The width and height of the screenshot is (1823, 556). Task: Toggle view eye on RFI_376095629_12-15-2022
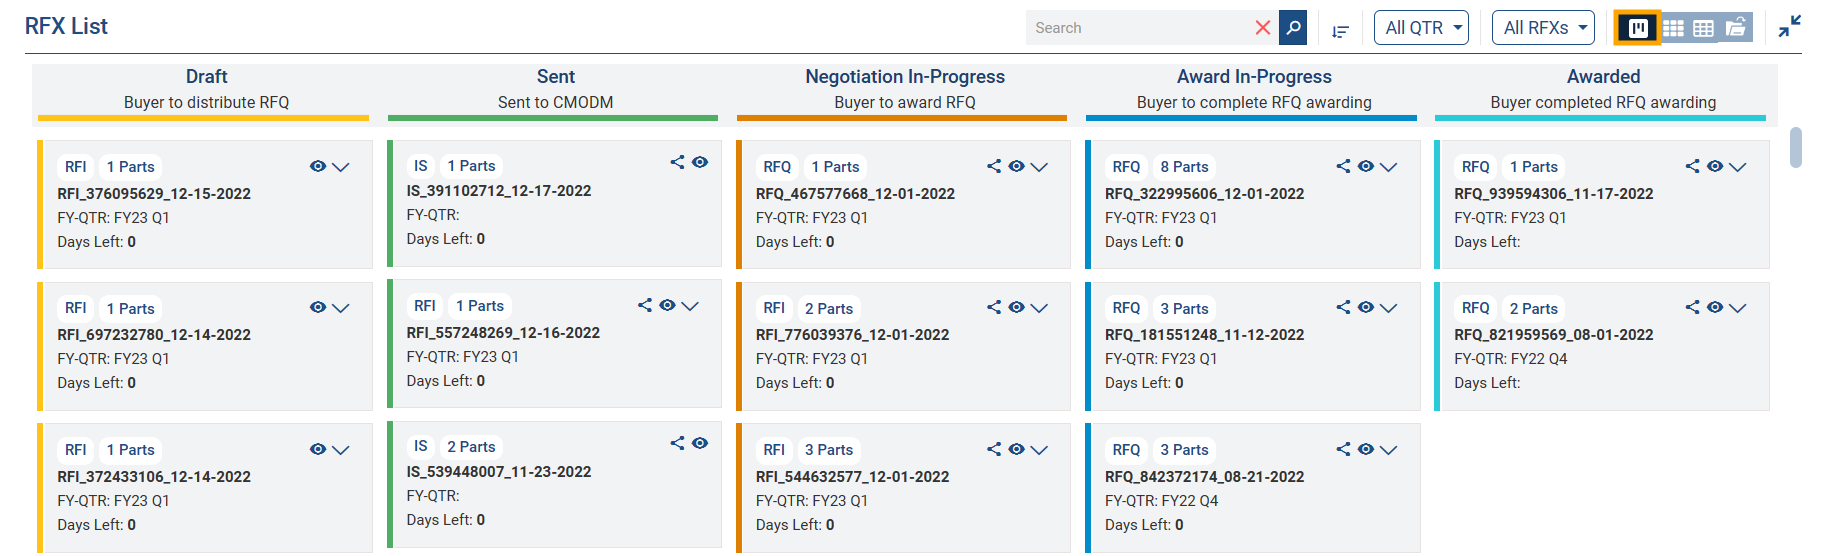pos(318,166)
